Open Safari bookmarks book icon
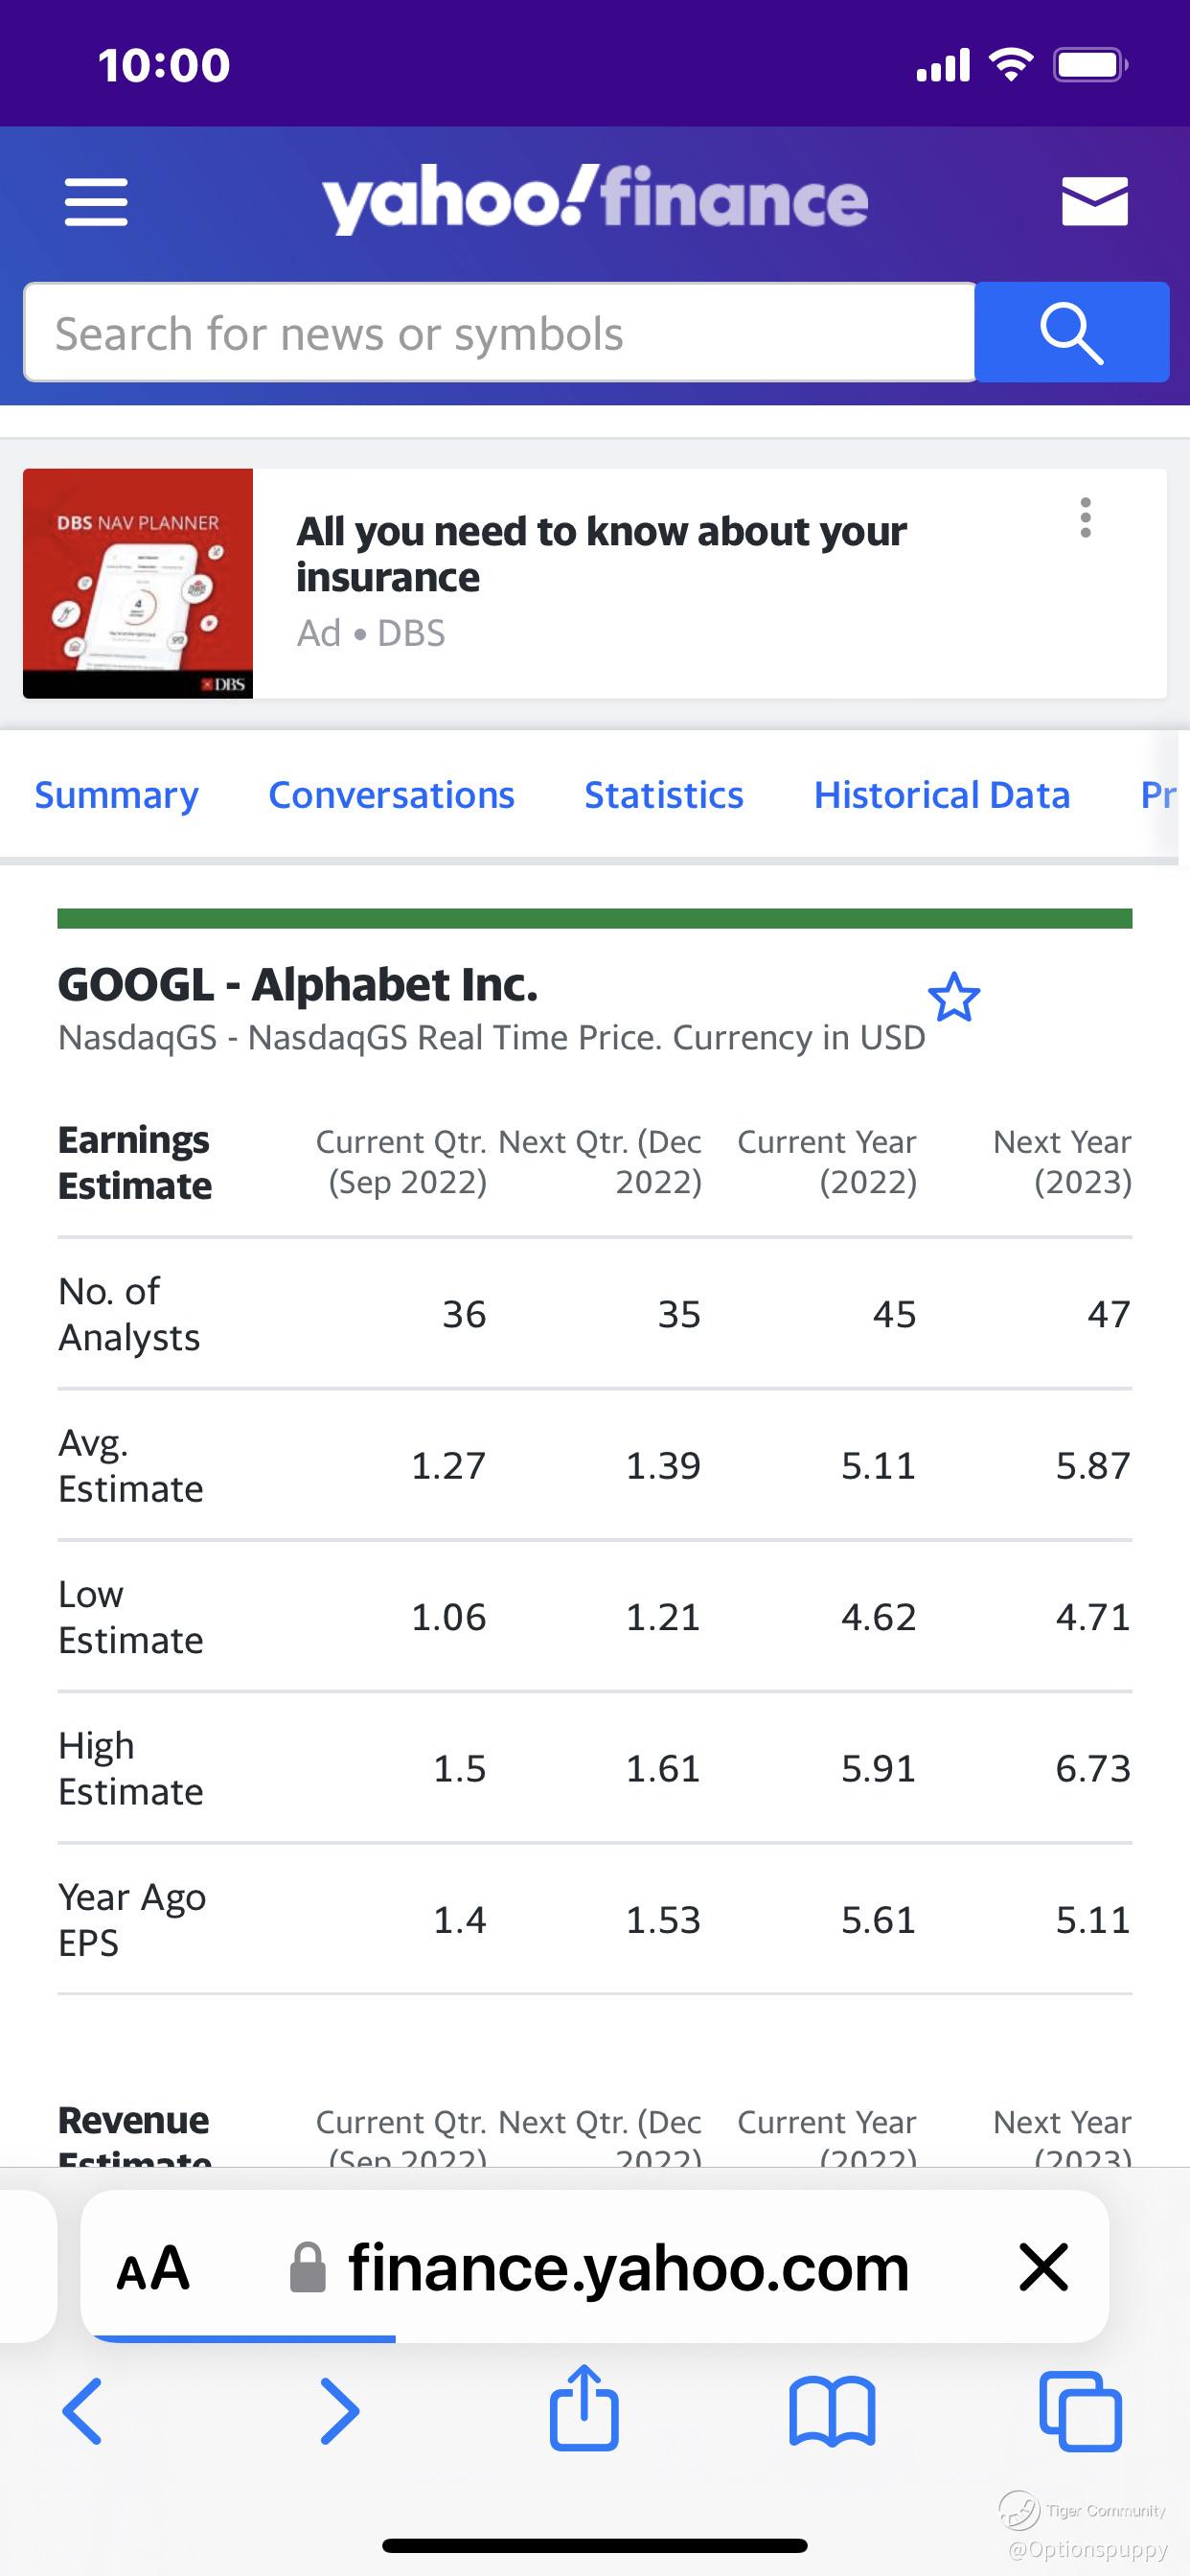The height and width of the screenshot is (2576, 1190). 832,2411
